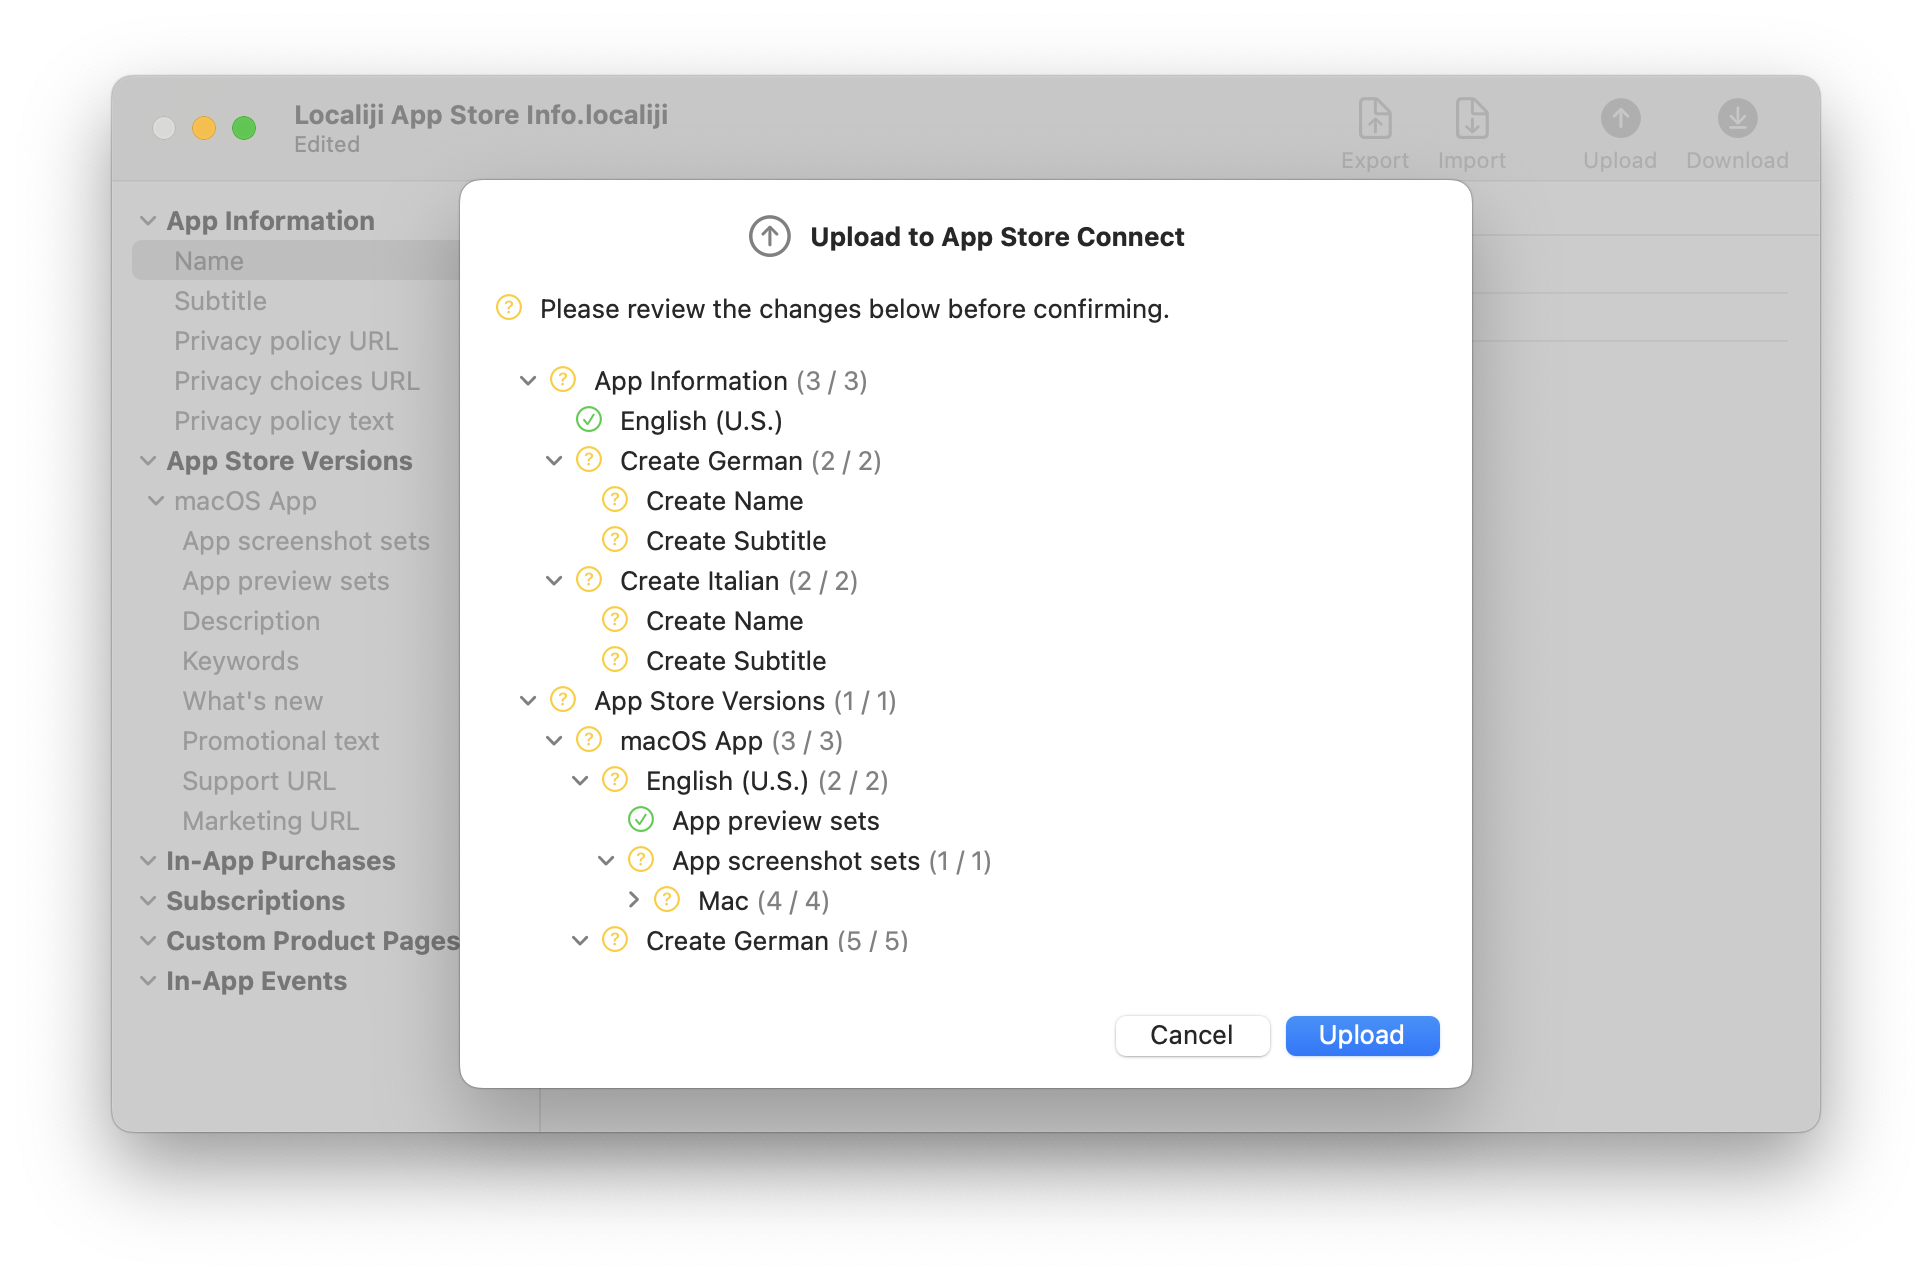Viewport: 1932px width, 1280px height.
Task: Click the green zoom window button
Action: pos(244,128)
